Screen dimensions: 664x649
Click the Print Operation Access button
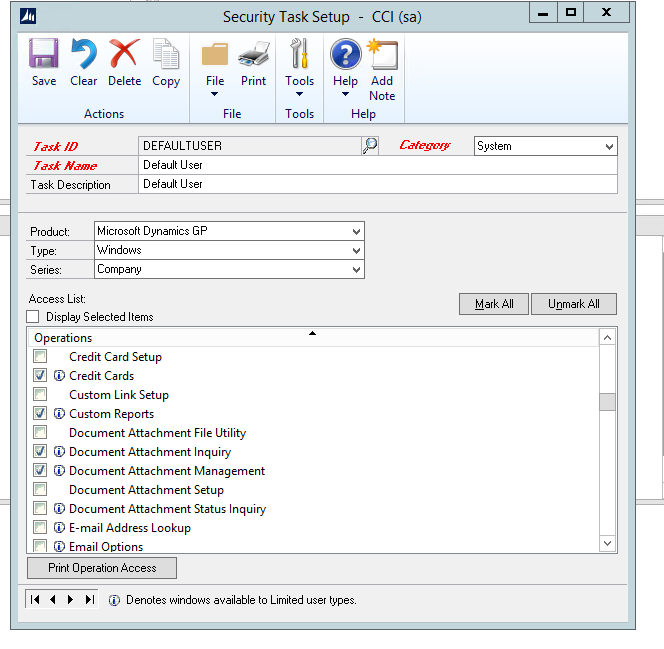pyautogui.click(x=102, y=568)
